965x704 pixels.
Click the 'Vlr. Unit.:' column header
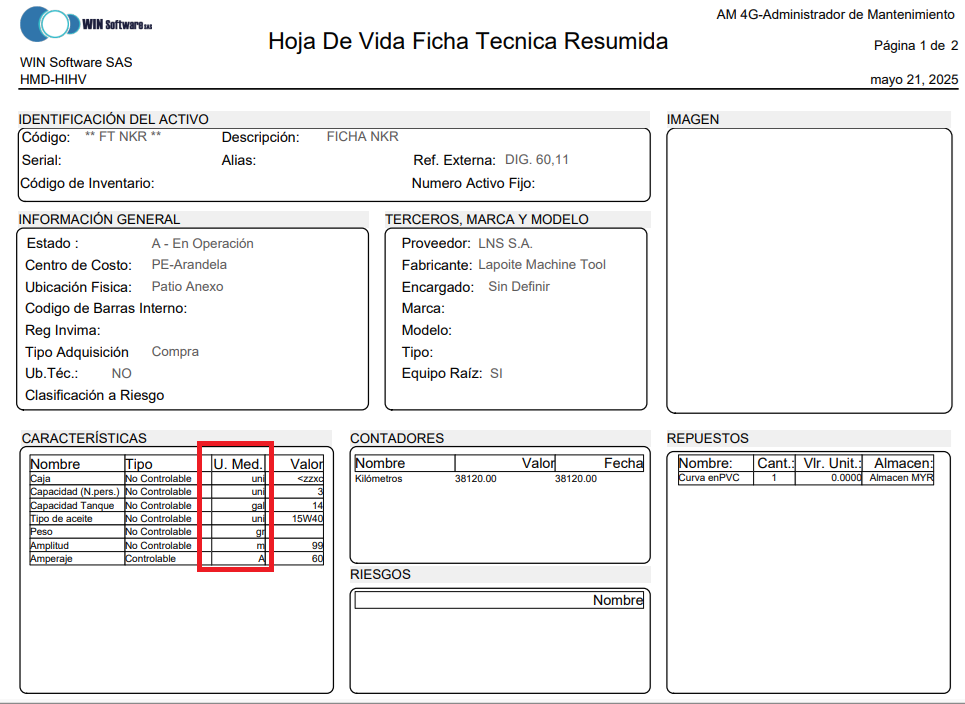coord(833,463)
